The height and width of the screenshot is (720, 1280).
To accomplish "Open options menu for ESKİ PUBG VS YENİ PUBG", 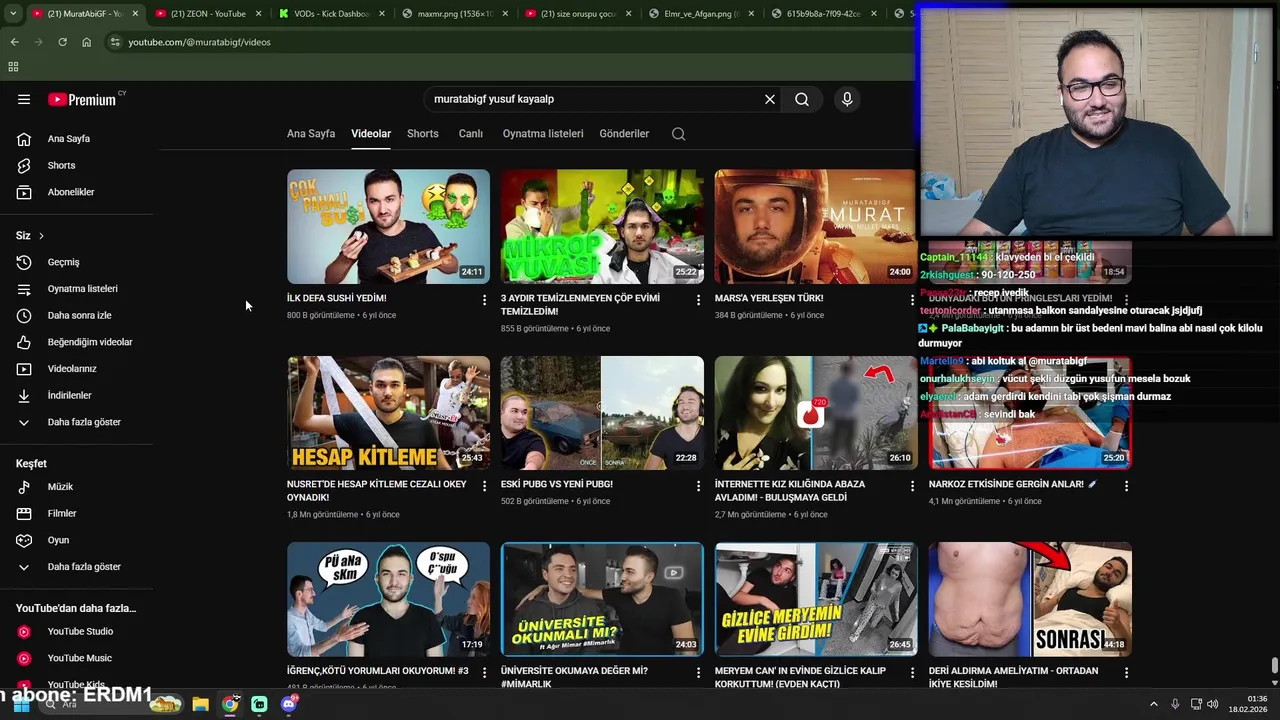I will 699,486.
